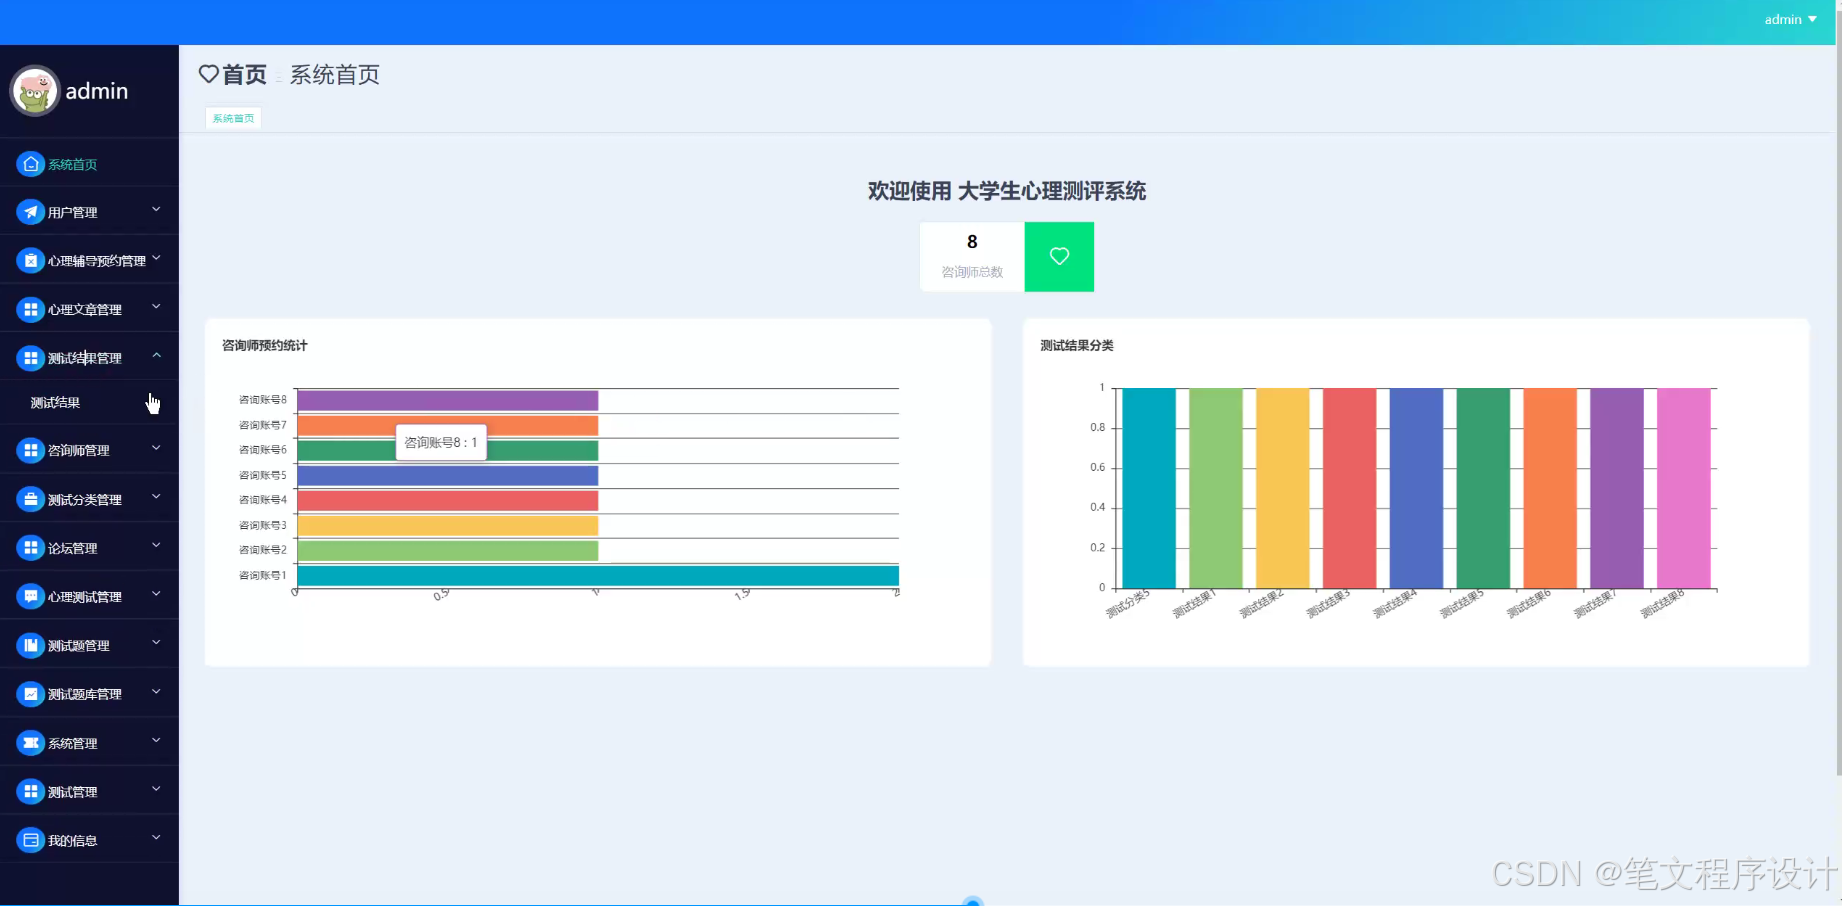Click the admin username in sidebar

(x=97, y=91)
